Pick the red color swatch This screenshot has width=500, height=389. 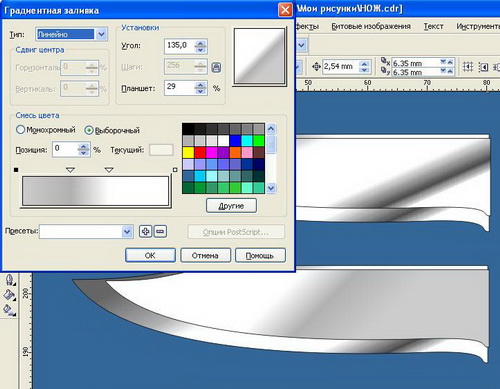pyautogui.click(x=200, y=153)
